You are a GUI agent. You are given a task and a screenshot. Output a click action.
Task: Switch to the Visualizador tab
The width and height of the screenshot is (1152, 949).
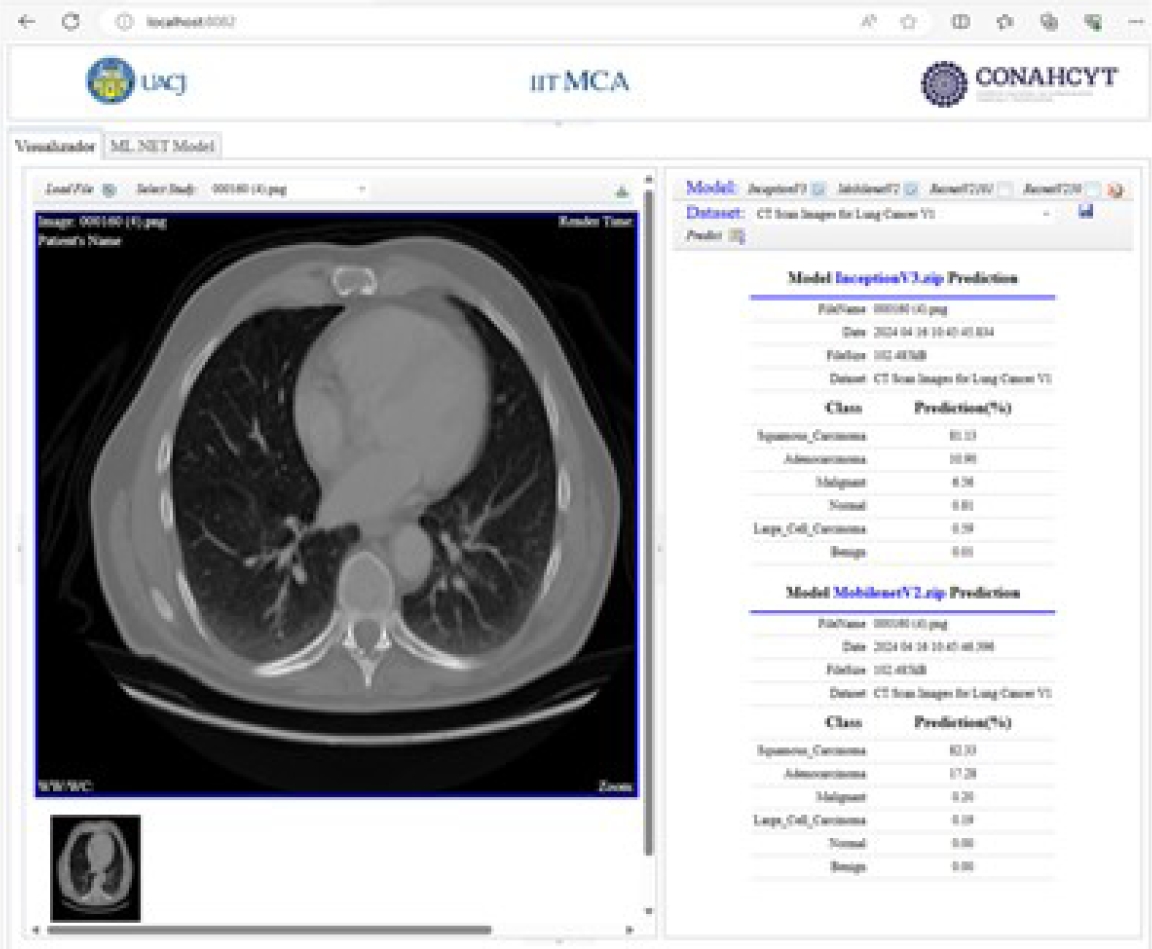(x=55, y=146)
